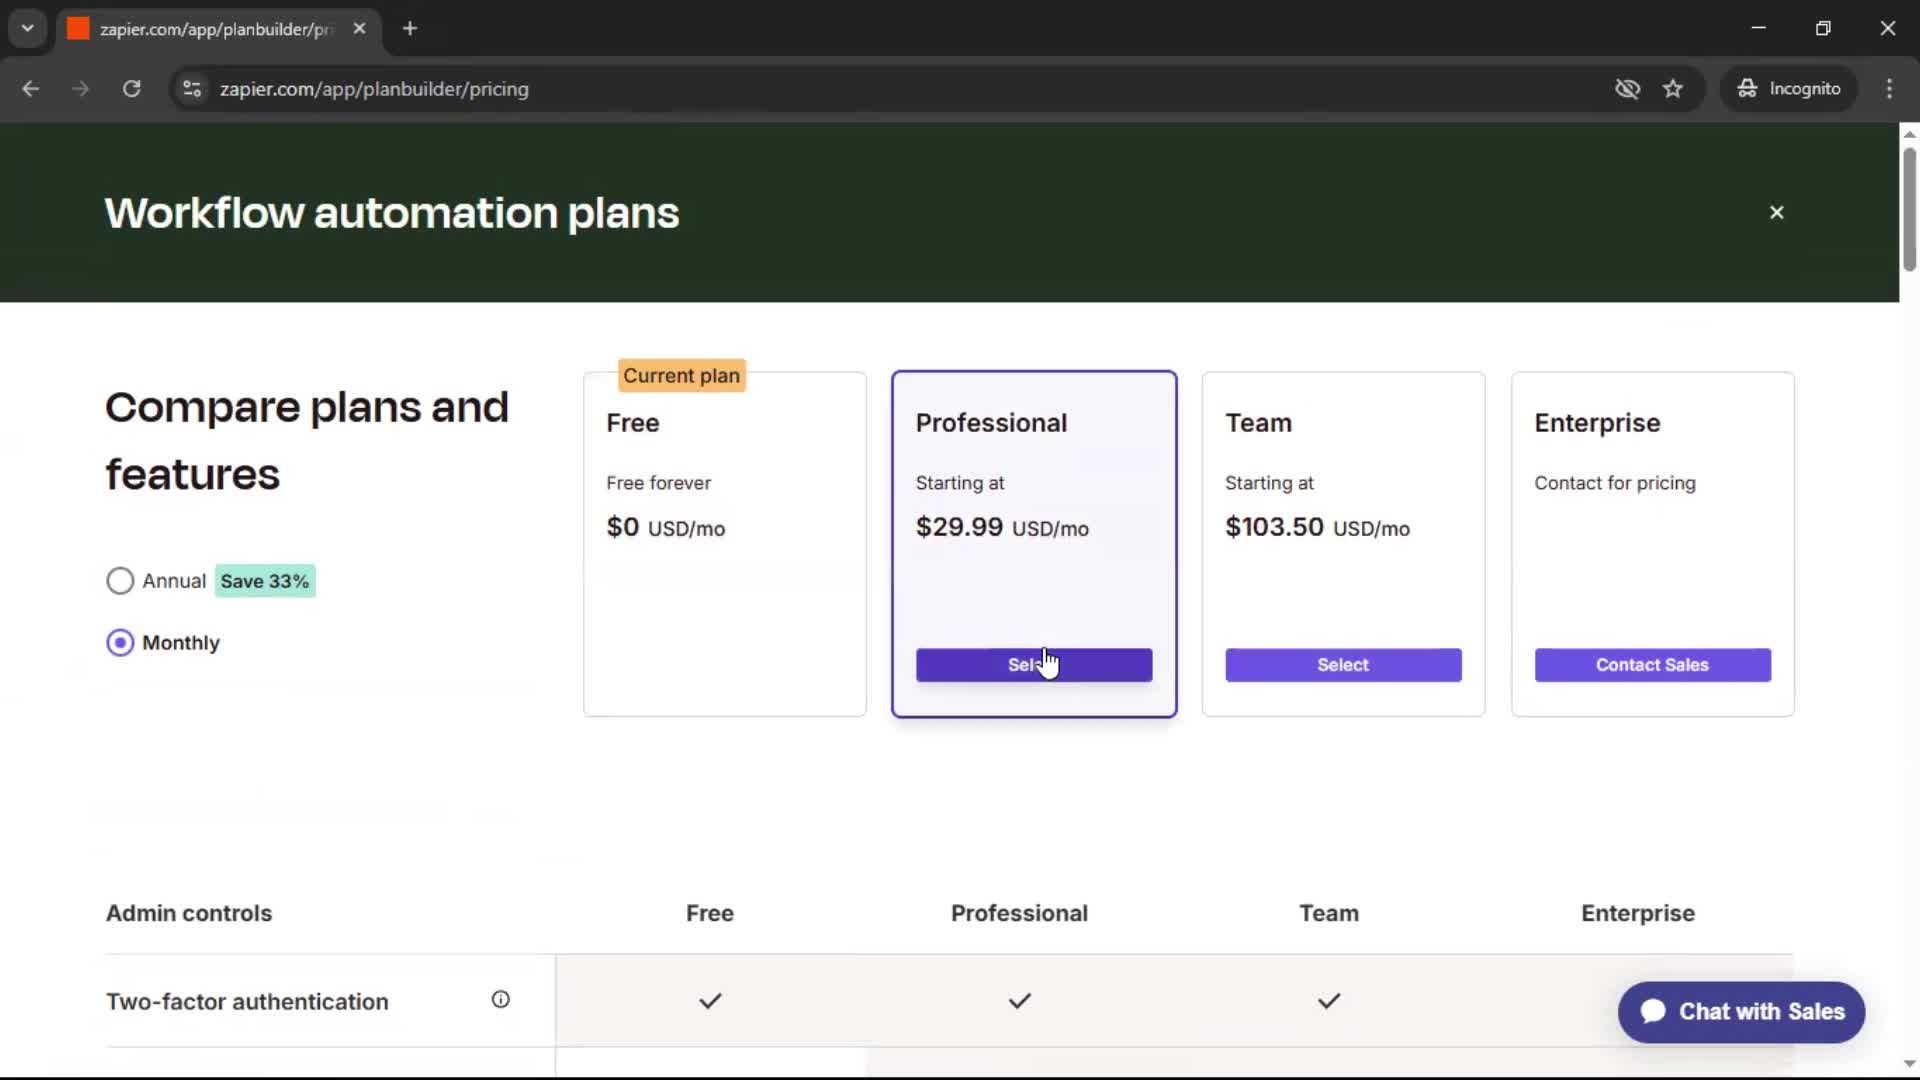This screenshot has height=1080, width=1920.
Task: Click the Contact for pricing text
Action: pos(1614,483)
